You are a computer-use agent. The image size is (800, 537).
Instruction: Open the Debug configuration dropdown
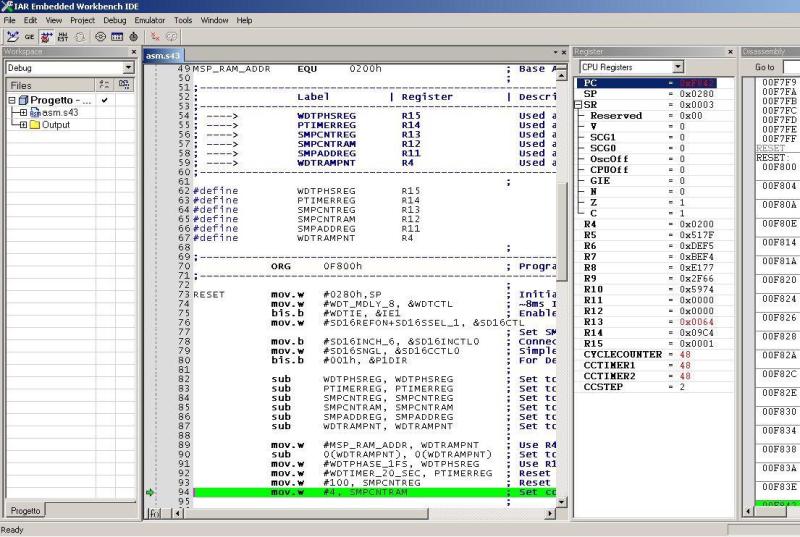point(128,67)
